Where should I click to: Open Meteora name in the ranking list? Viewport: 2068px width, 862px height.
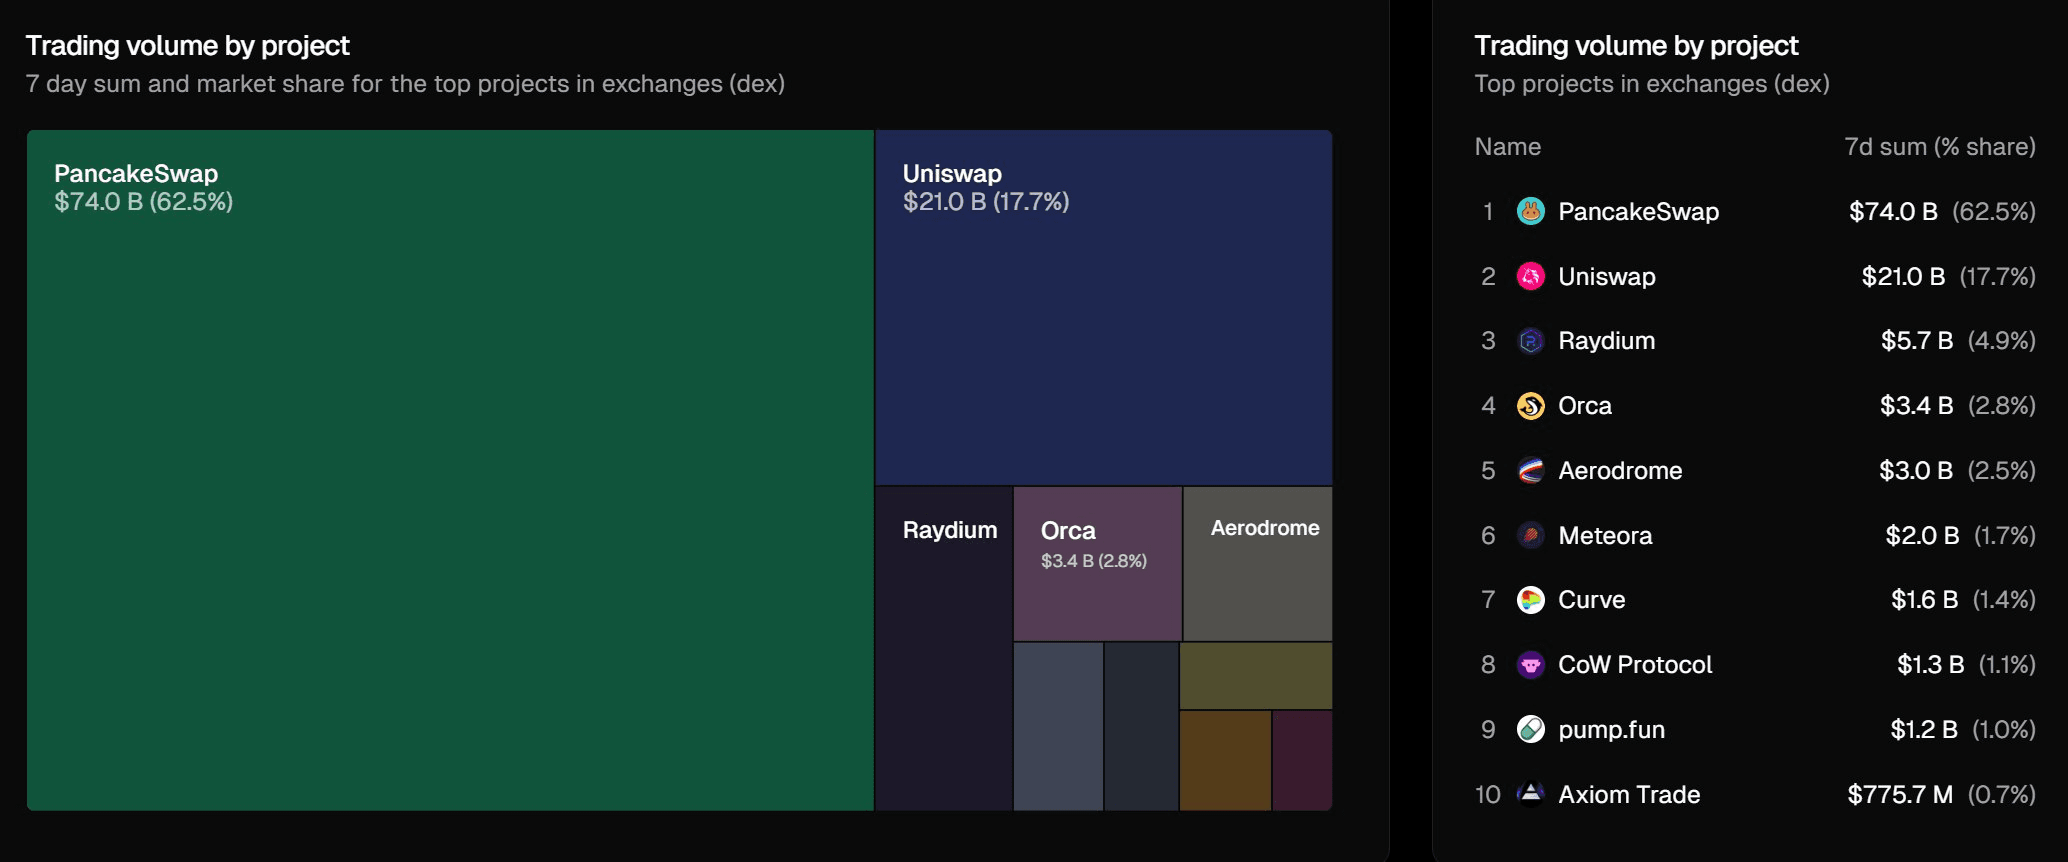pos(1605,536)
